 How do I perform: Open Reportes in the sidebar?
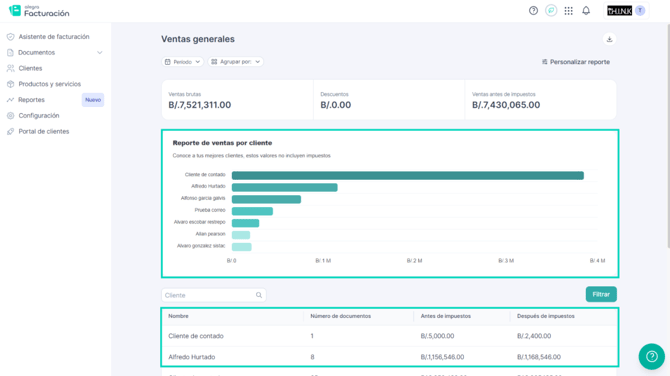pyautogui.click(x=31, y=100)
